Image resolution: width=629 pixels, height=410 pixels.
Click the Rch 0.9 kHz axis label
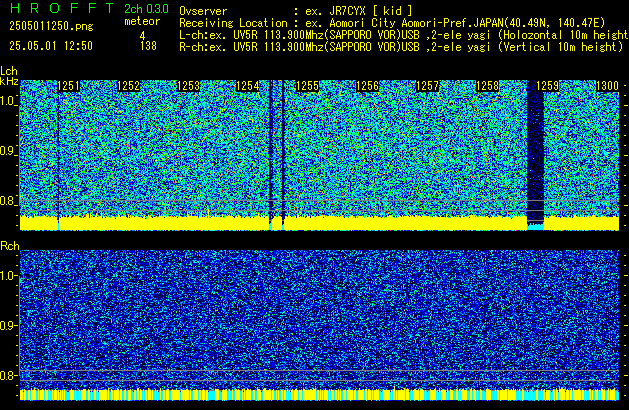point(8,325)
